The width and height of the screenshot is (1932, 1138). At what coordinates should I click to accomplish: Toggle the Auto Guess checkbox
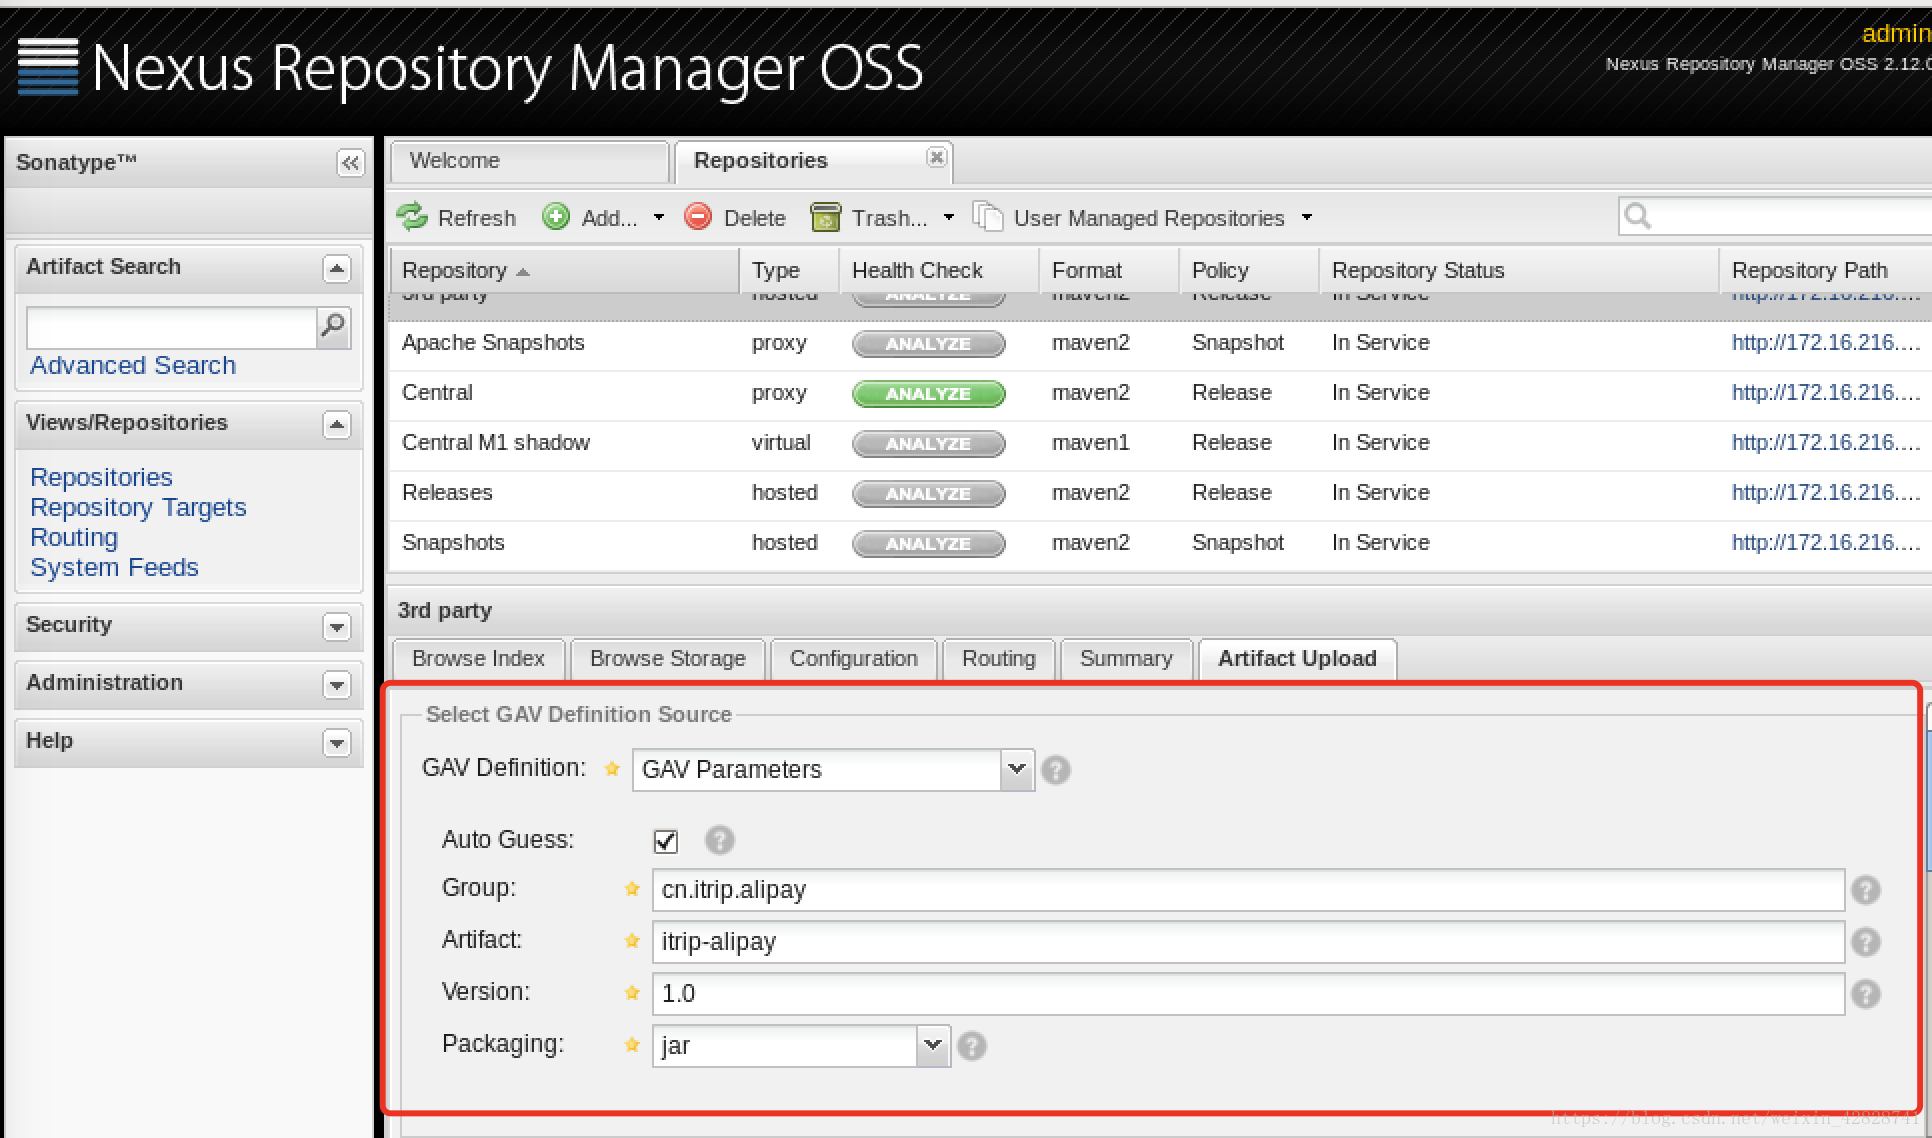[x=665, y=841]
